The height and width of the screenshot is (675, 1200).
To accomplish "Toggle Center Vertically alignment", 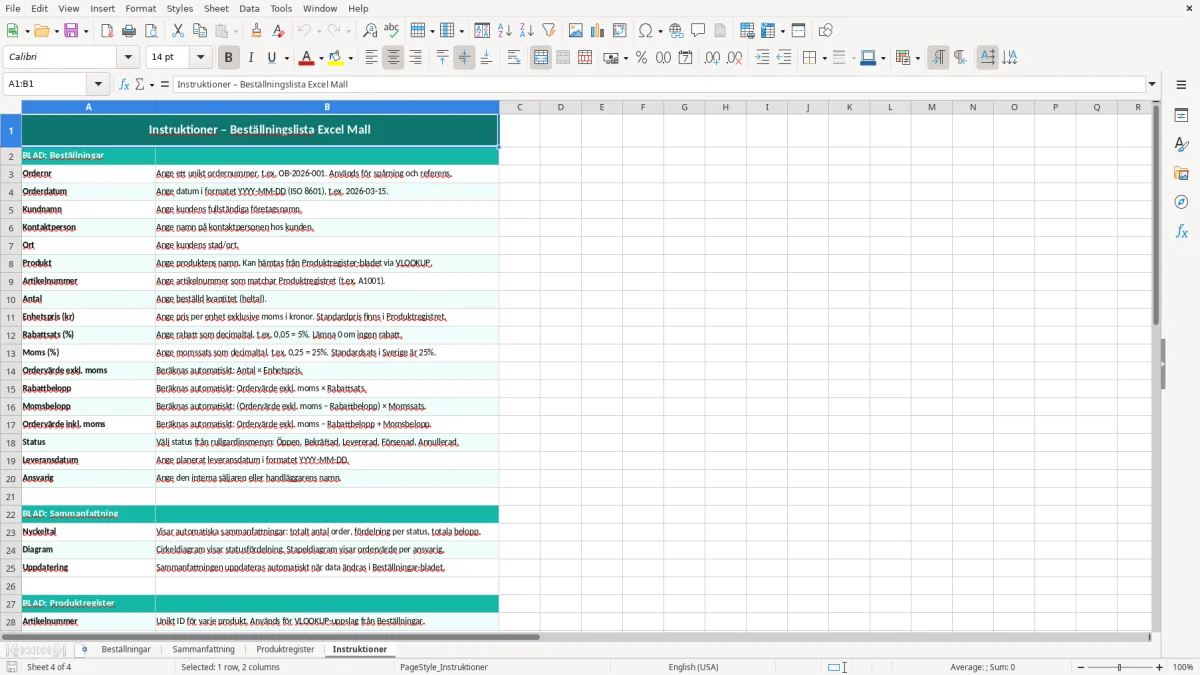I will point(464,58).
